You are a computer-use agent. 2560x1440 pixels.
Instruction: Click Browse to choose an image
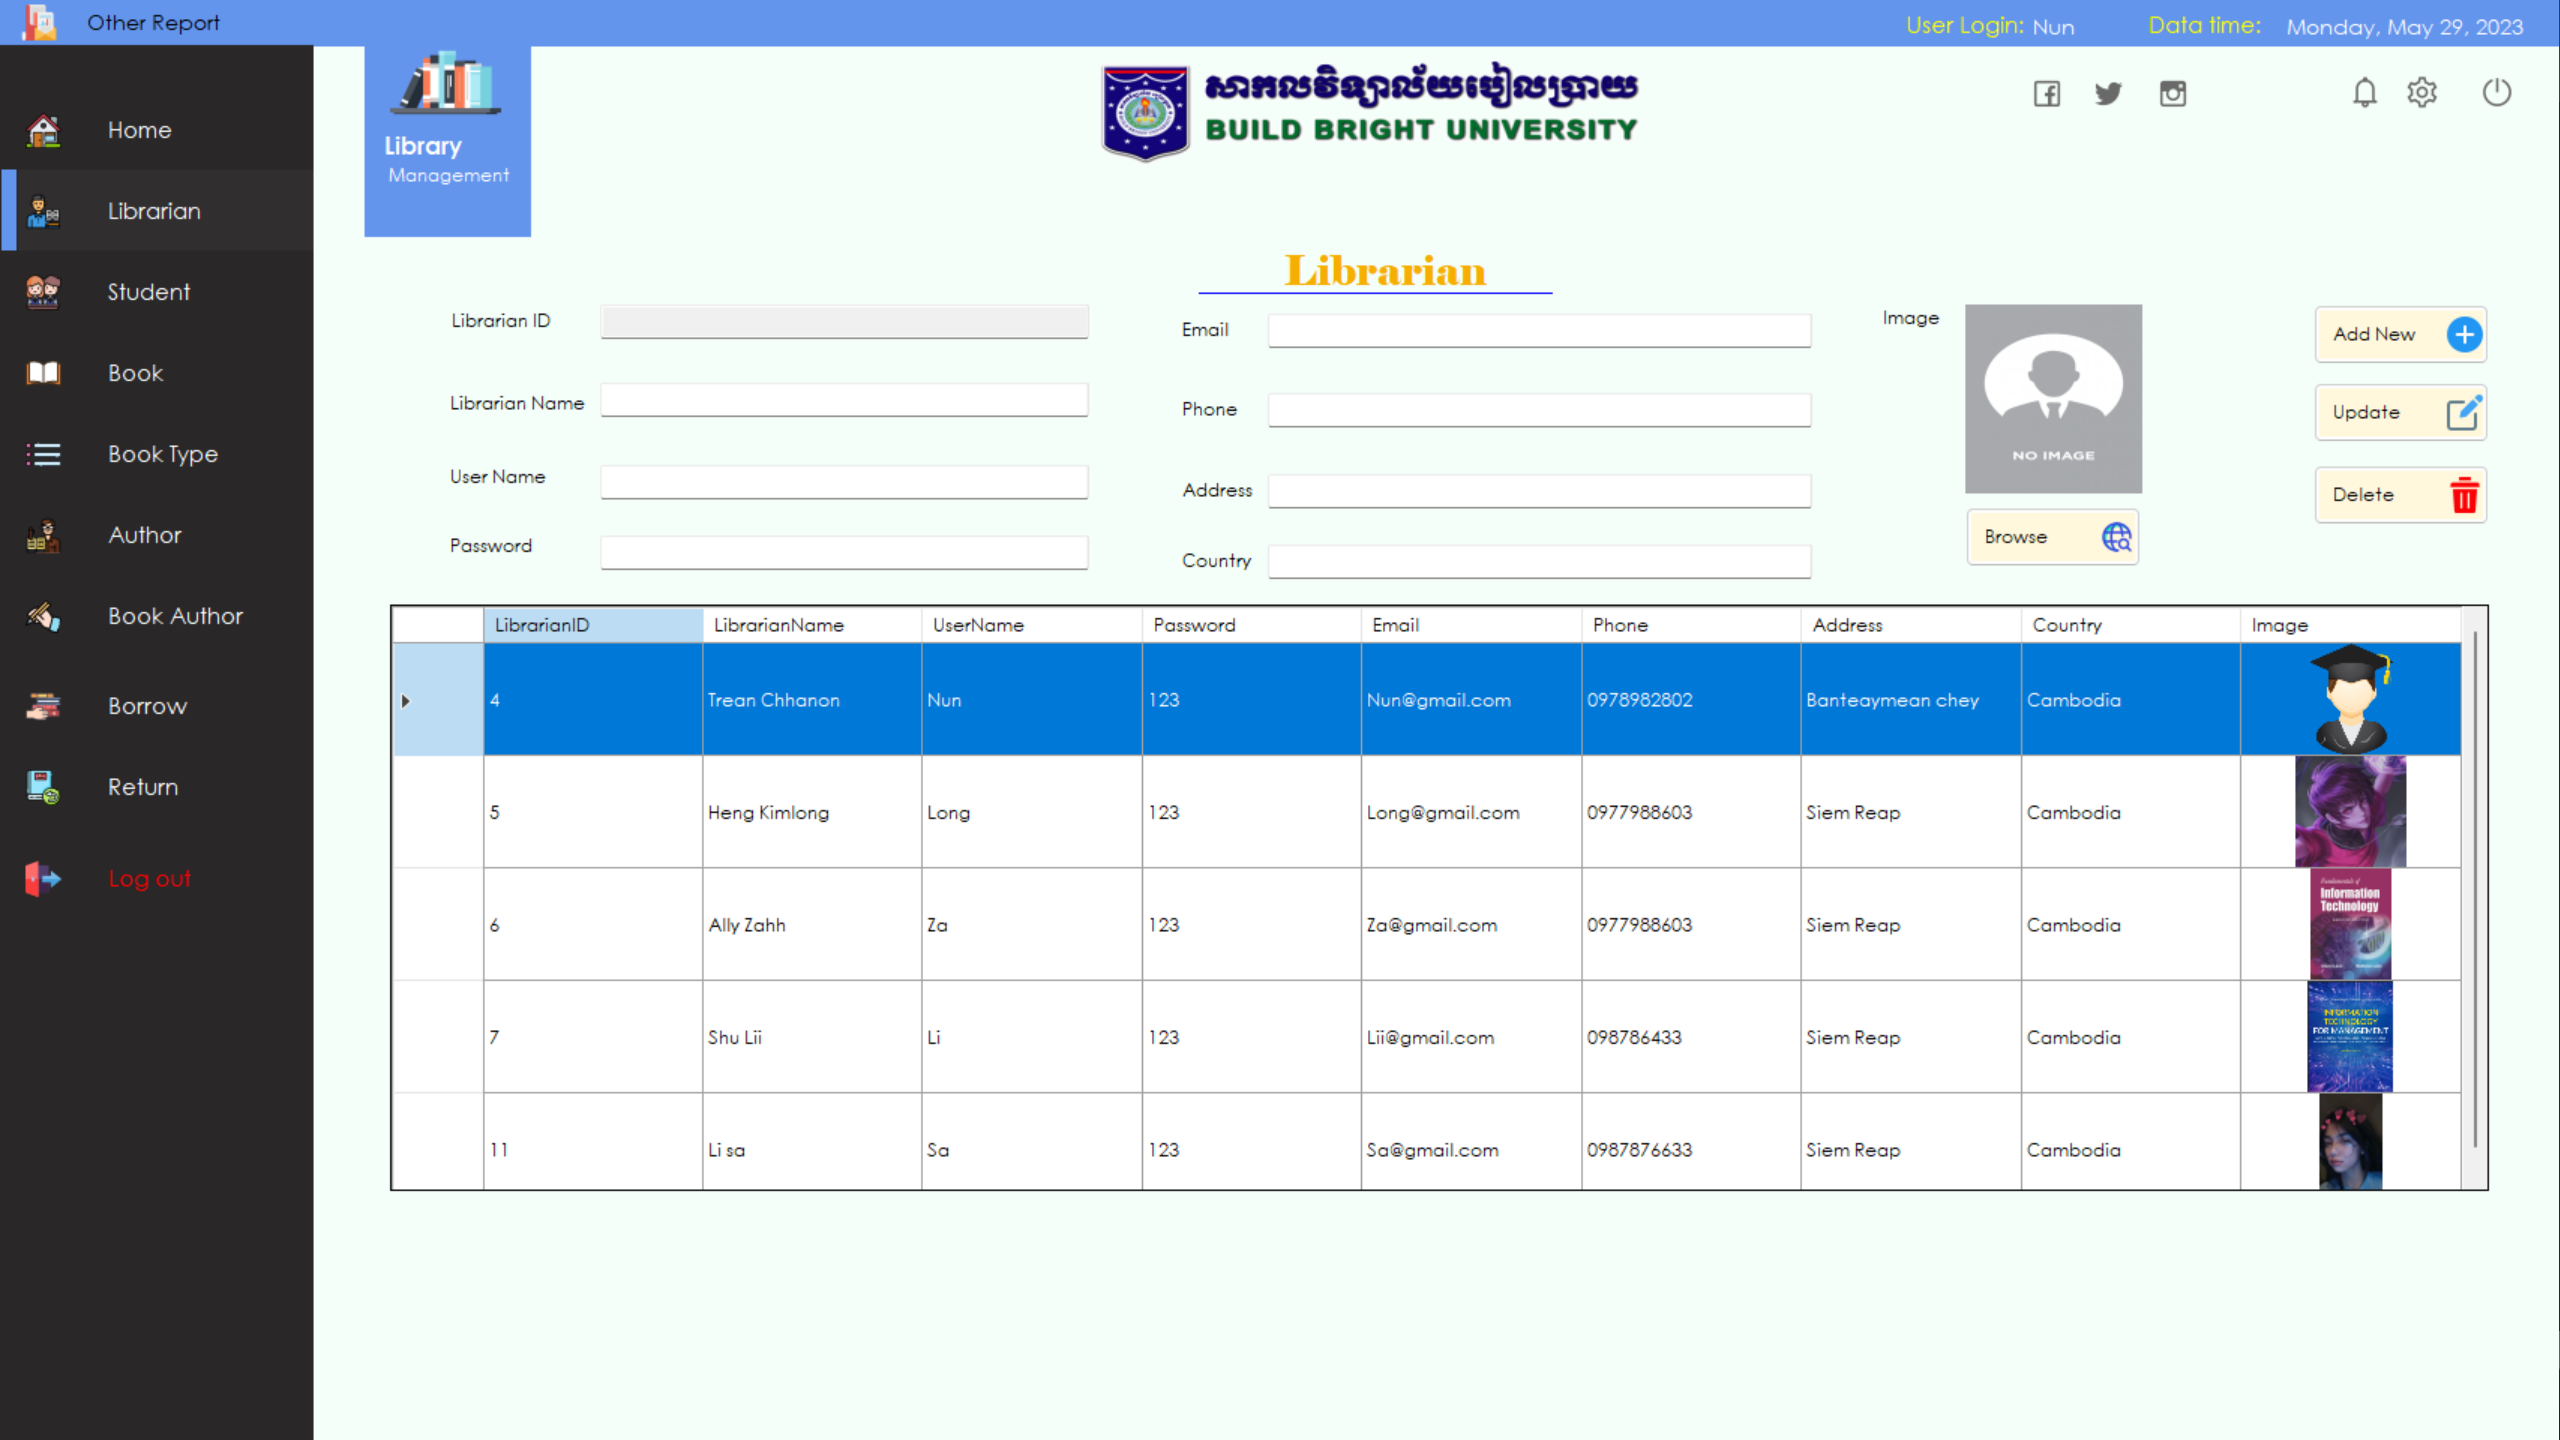point(2051,537)
